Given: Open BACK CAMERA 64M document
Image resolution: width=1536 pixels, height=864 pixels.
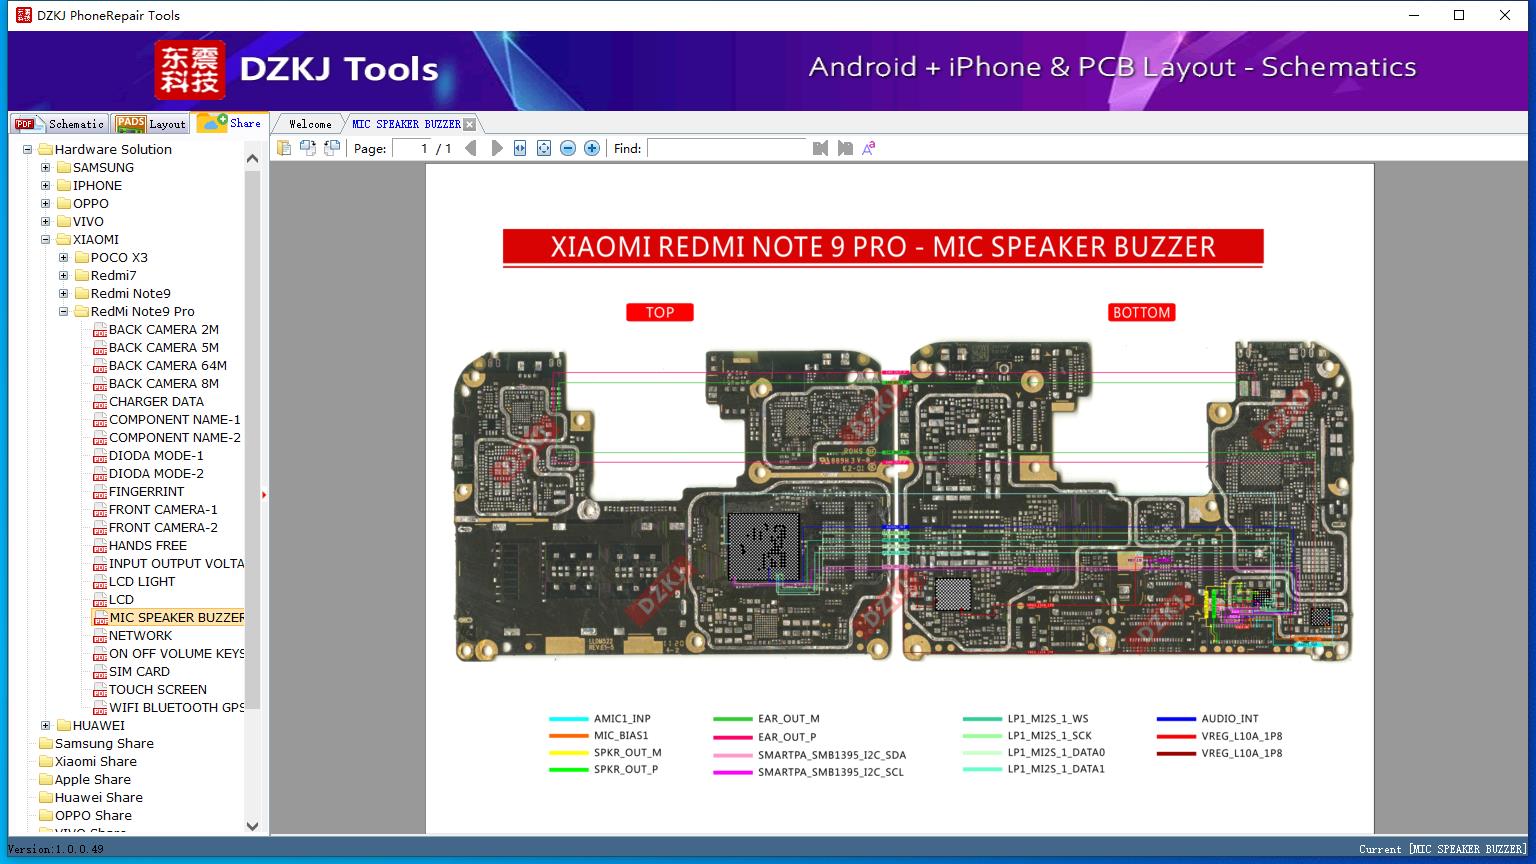Looking at the screenshot, I should [x=168, y=366].
